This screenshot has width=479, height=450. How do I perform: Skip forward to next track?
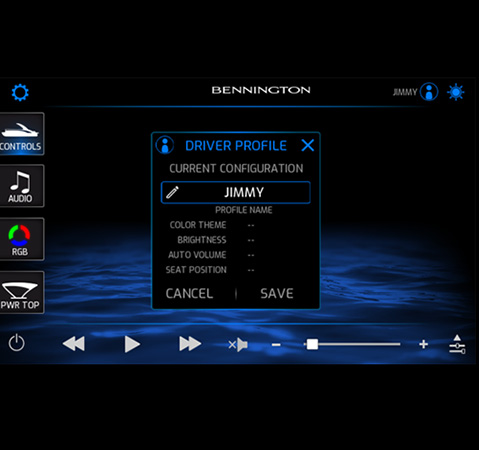[190, 344]
